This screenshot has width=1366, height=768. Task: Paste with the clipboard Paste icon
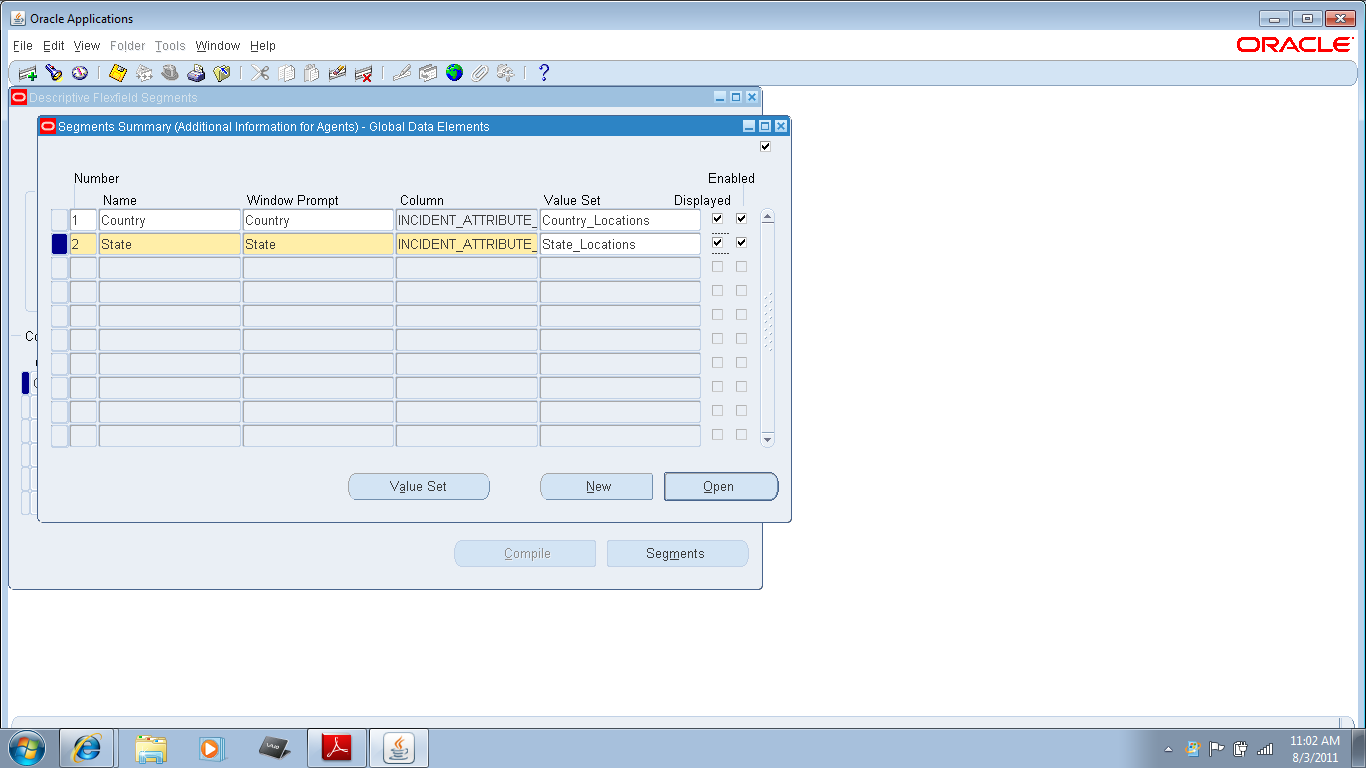point(311,72)
